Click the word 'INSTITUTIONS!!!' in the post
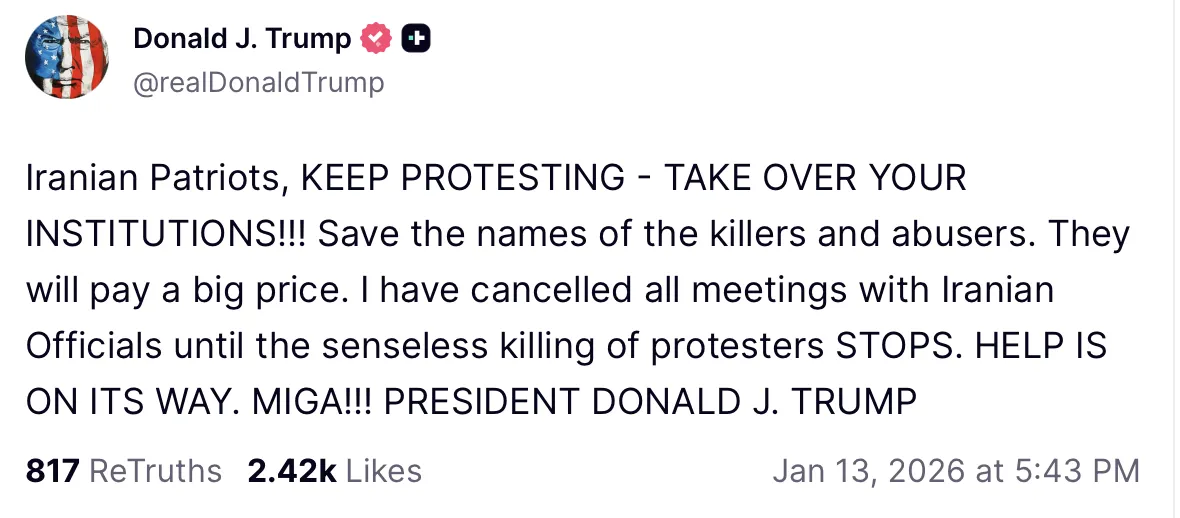1180x518 pixels. point(166,235)
